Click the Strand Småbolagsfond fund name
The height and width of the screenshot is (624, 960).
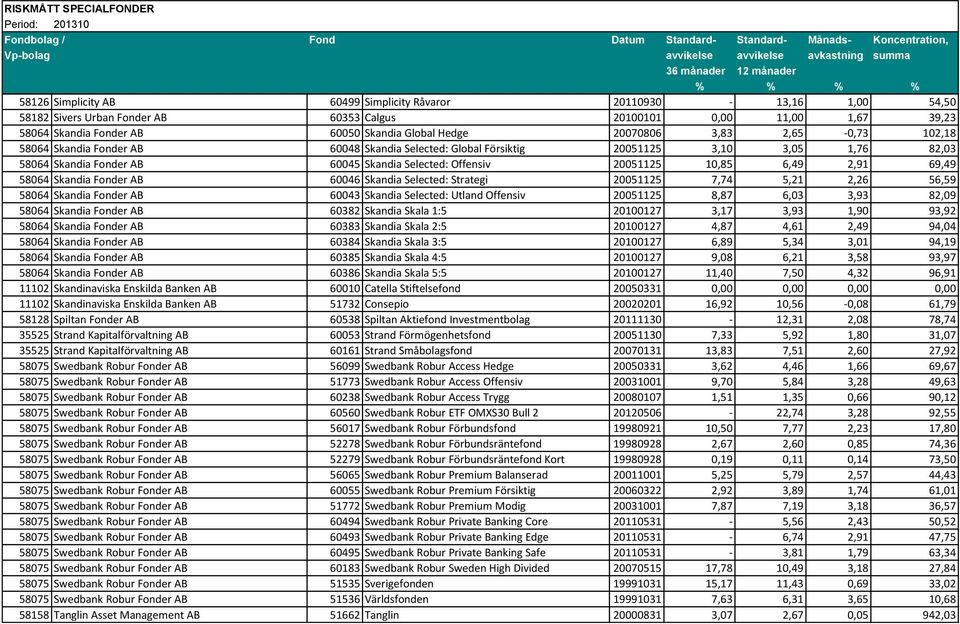pyautogui.click(x=418, y=351)
